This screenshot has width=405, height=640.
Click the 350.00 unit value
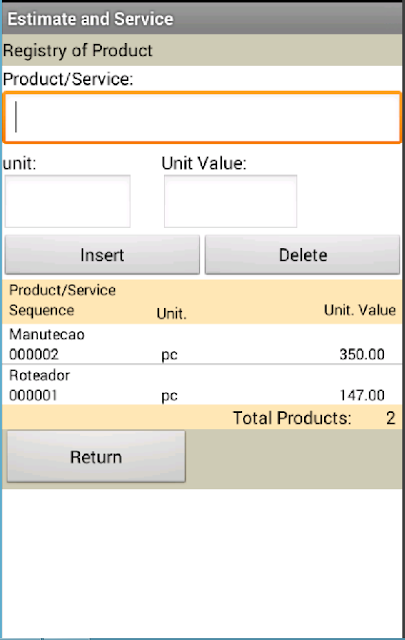point(362,354)
